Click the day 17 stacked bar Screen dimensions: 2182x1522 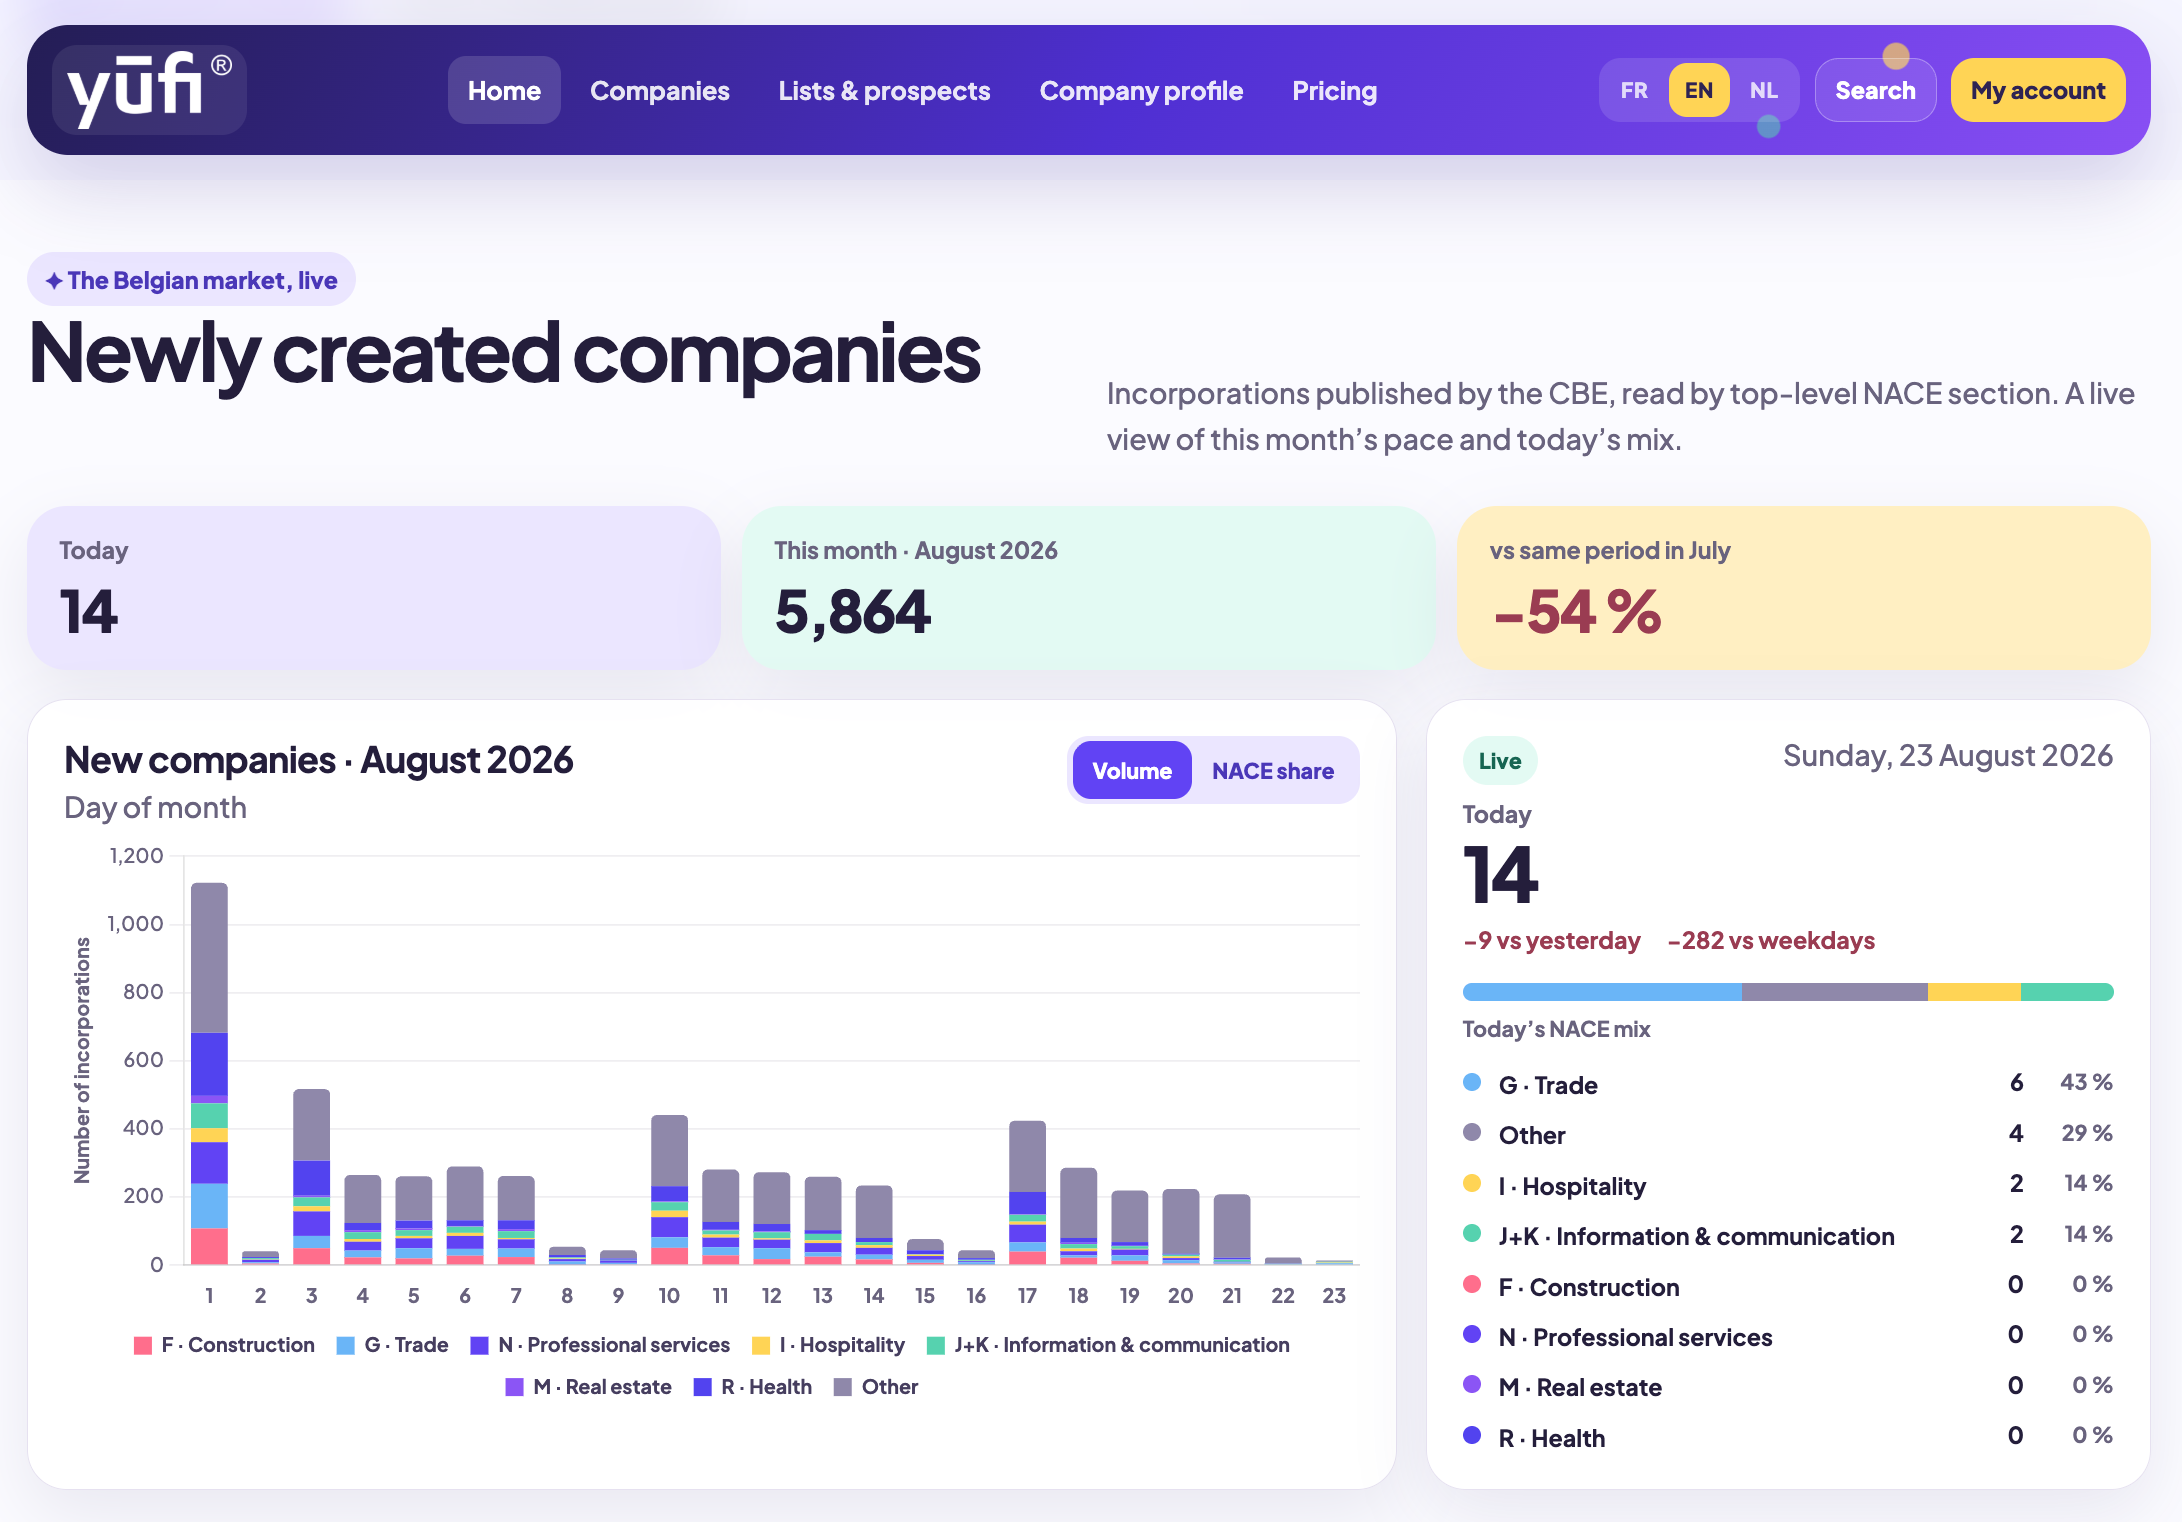1027,1192
